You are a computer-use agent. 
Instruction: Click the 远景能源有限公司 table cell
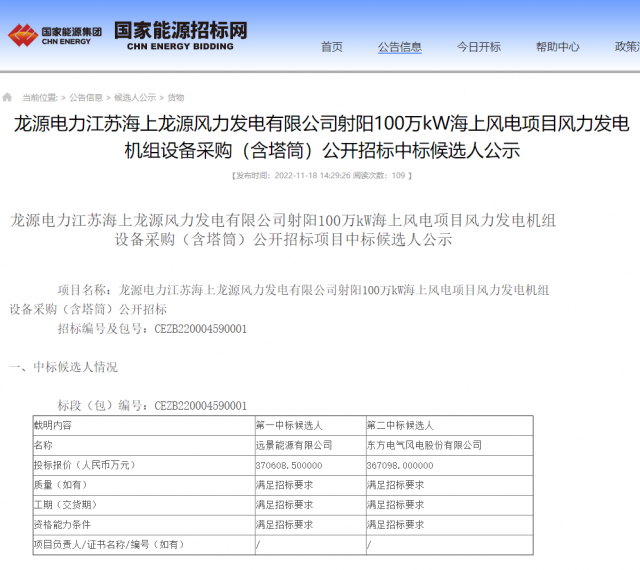(294, 445)
